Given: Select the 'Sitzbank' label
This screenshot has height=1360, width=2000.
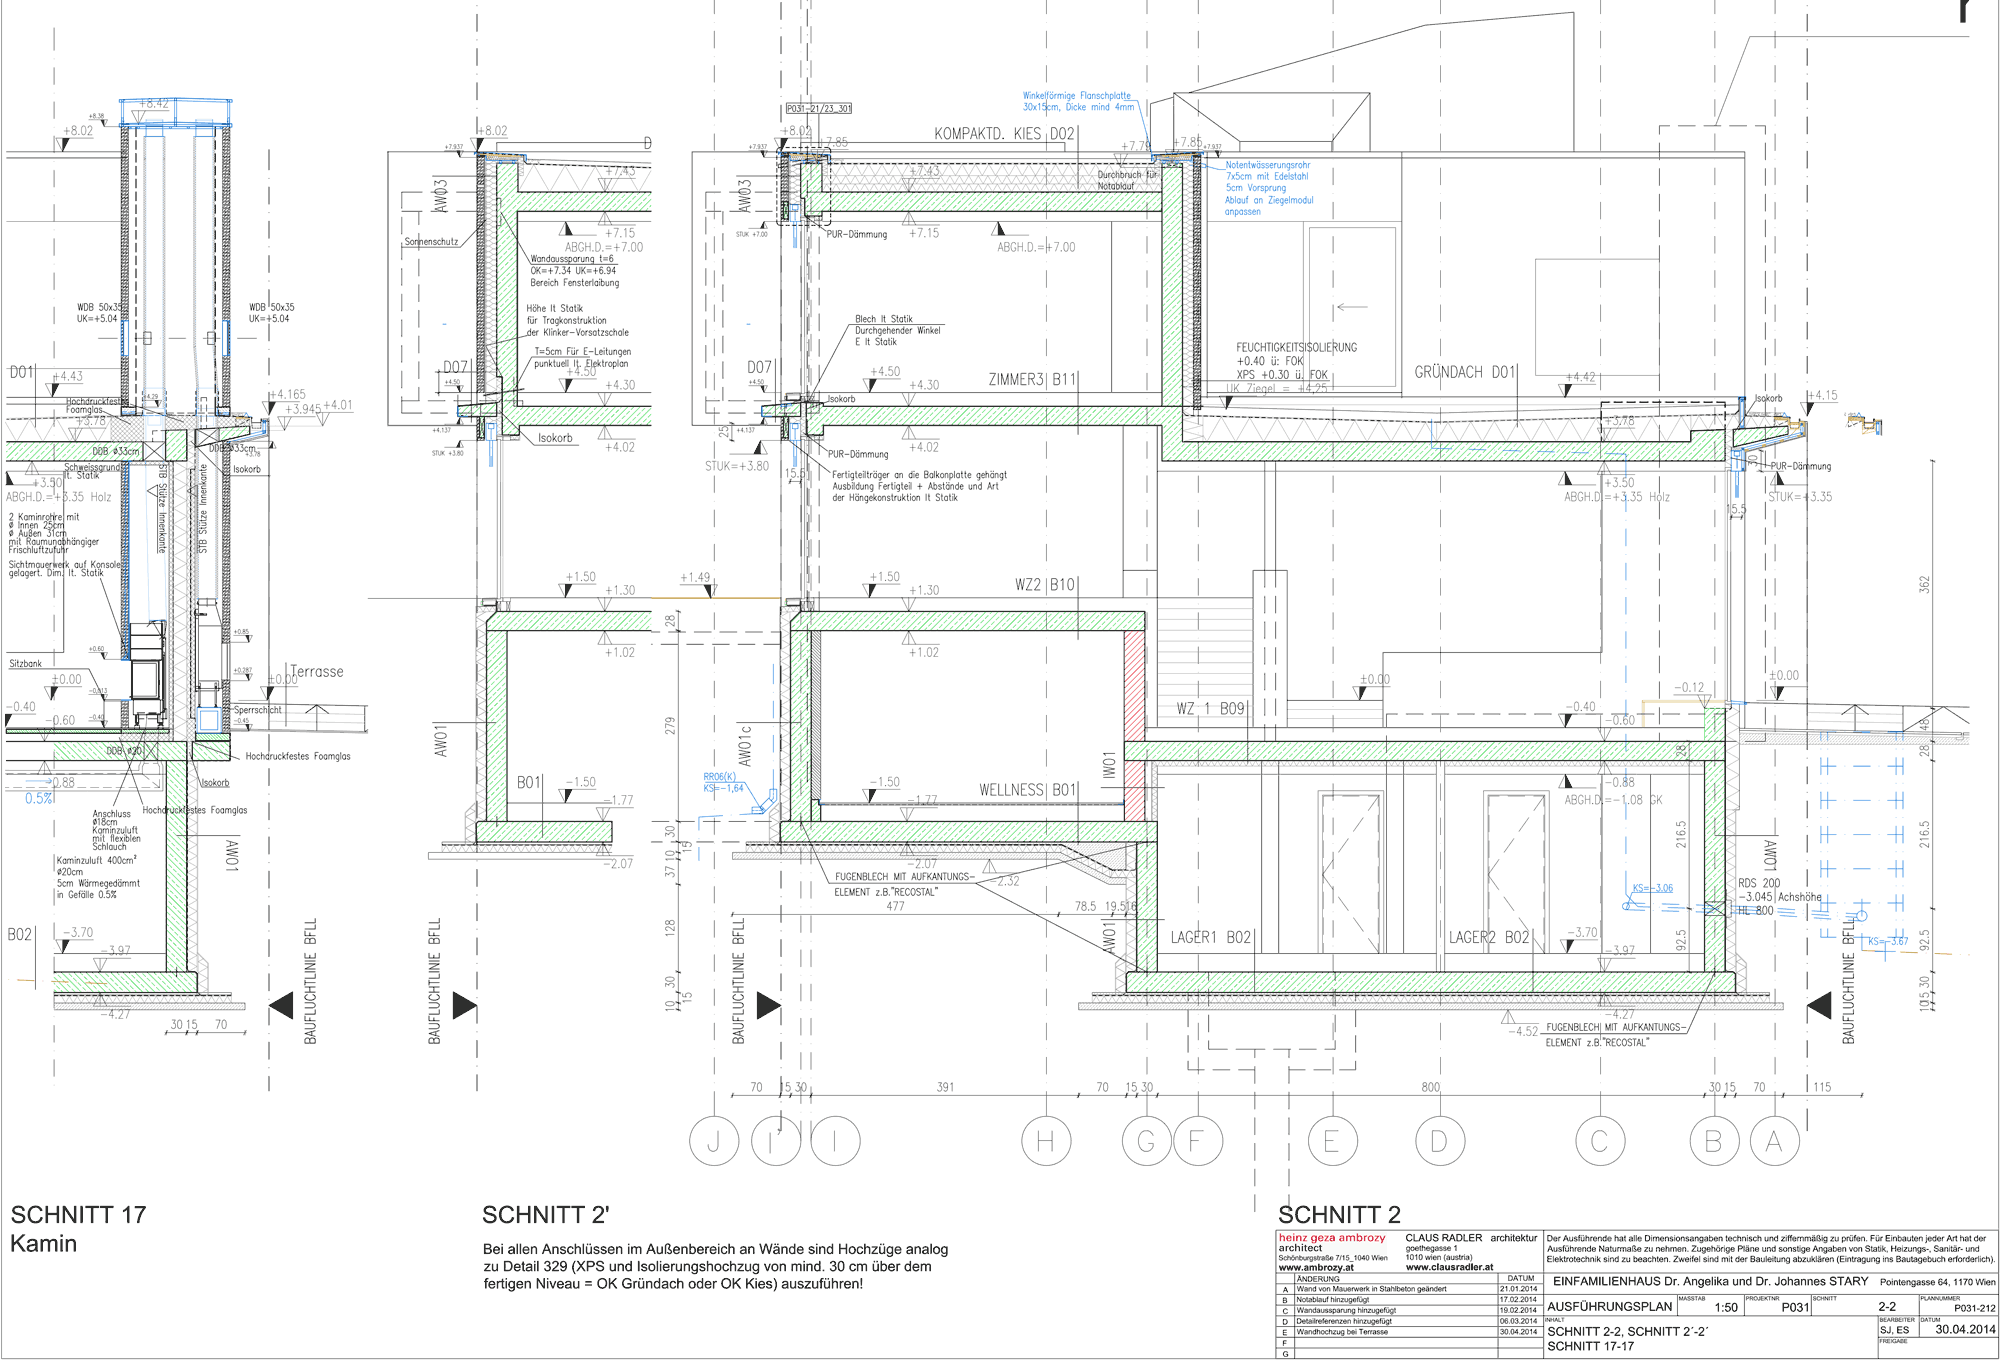Looking at the screenshot, I should click(x=26, y=664).
